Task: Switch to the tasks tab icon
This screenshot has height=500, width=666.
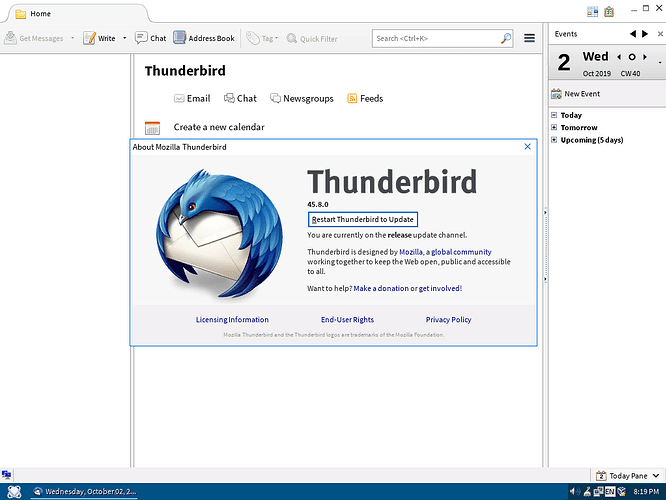Action: click(x=609, y=11)
